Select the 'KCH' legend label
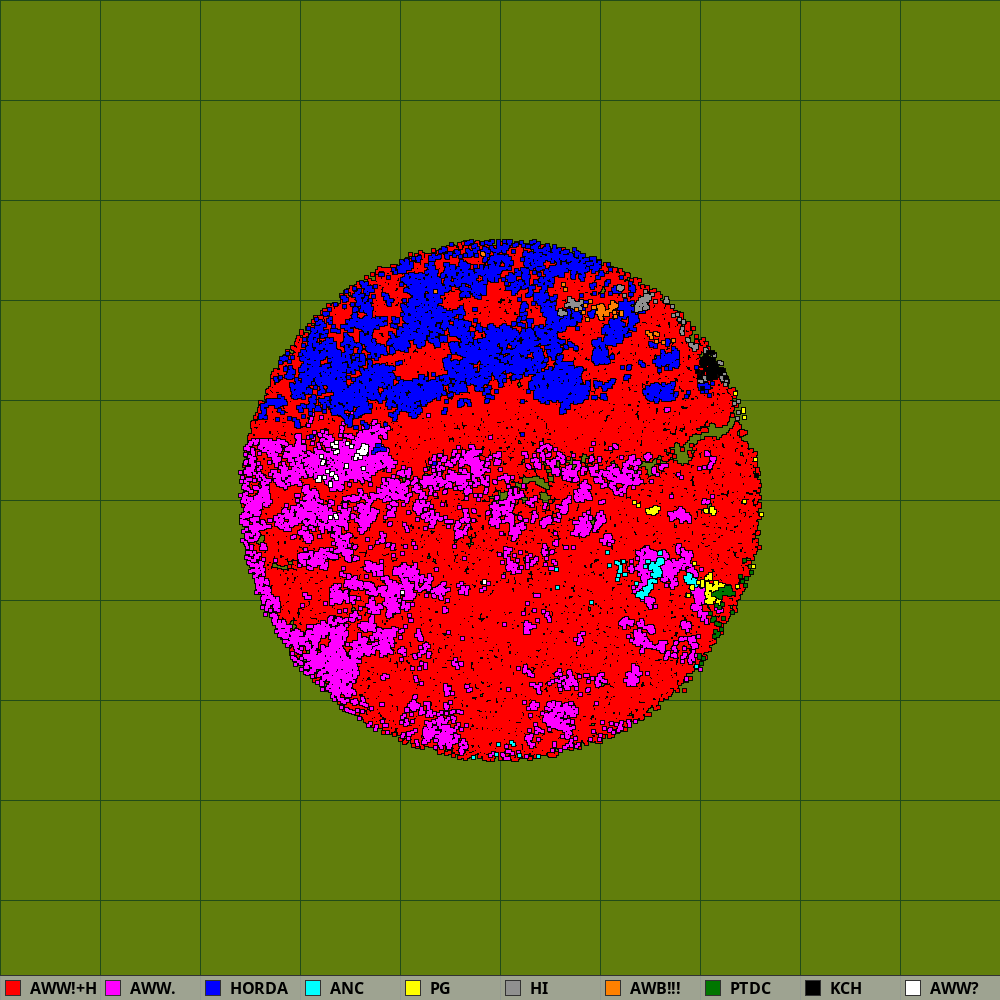The height and width of the screenshot is (1000, 1000). point(846,988)
